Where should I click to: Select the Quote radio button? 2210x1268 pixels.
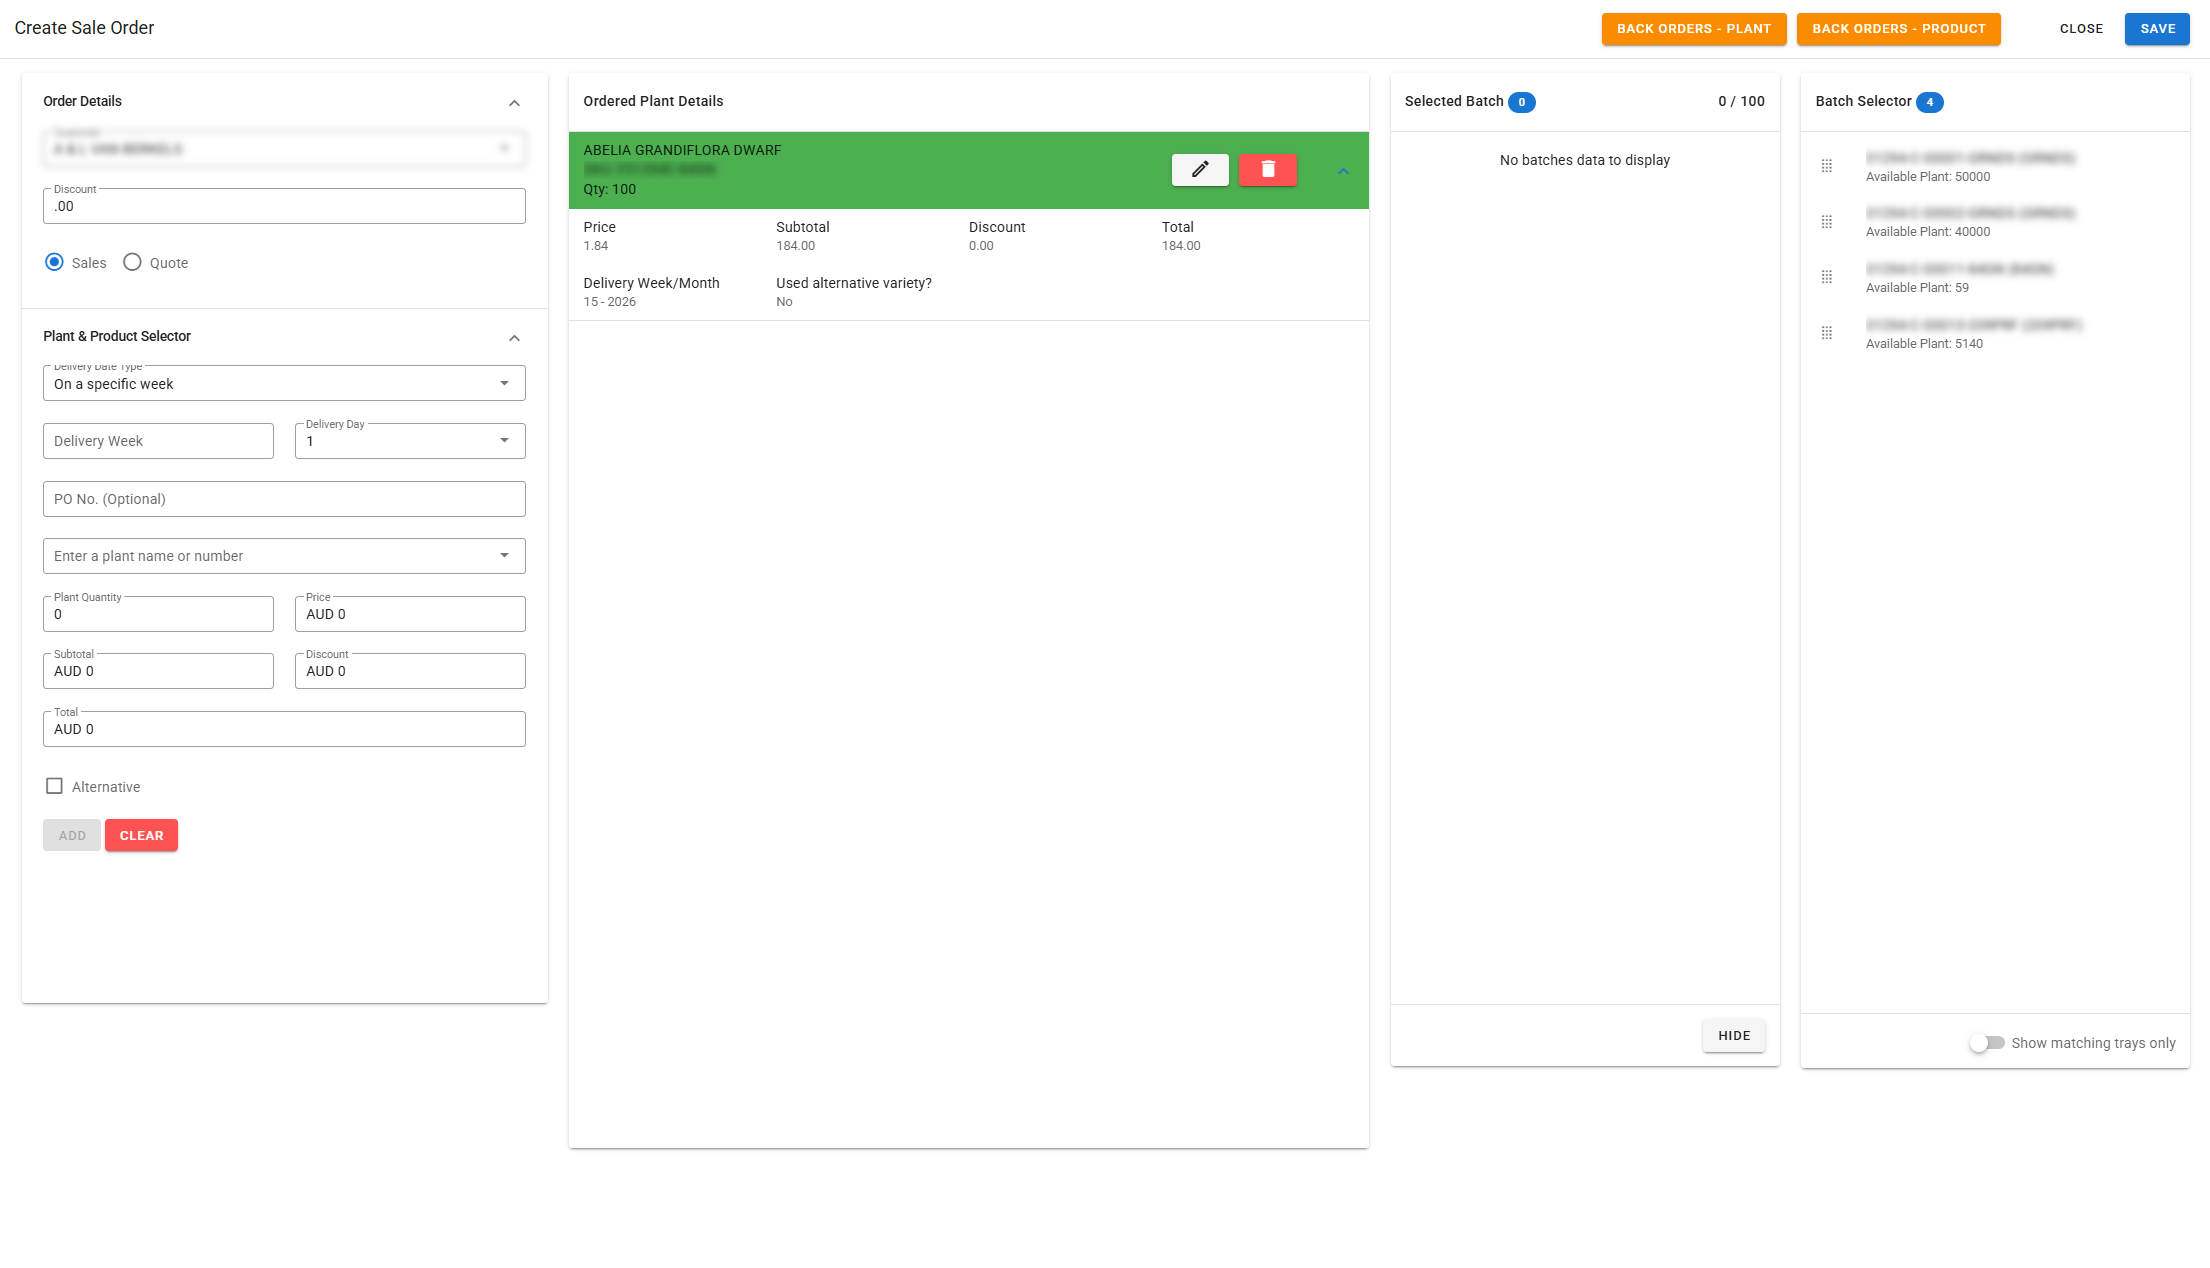click(132, 262)
